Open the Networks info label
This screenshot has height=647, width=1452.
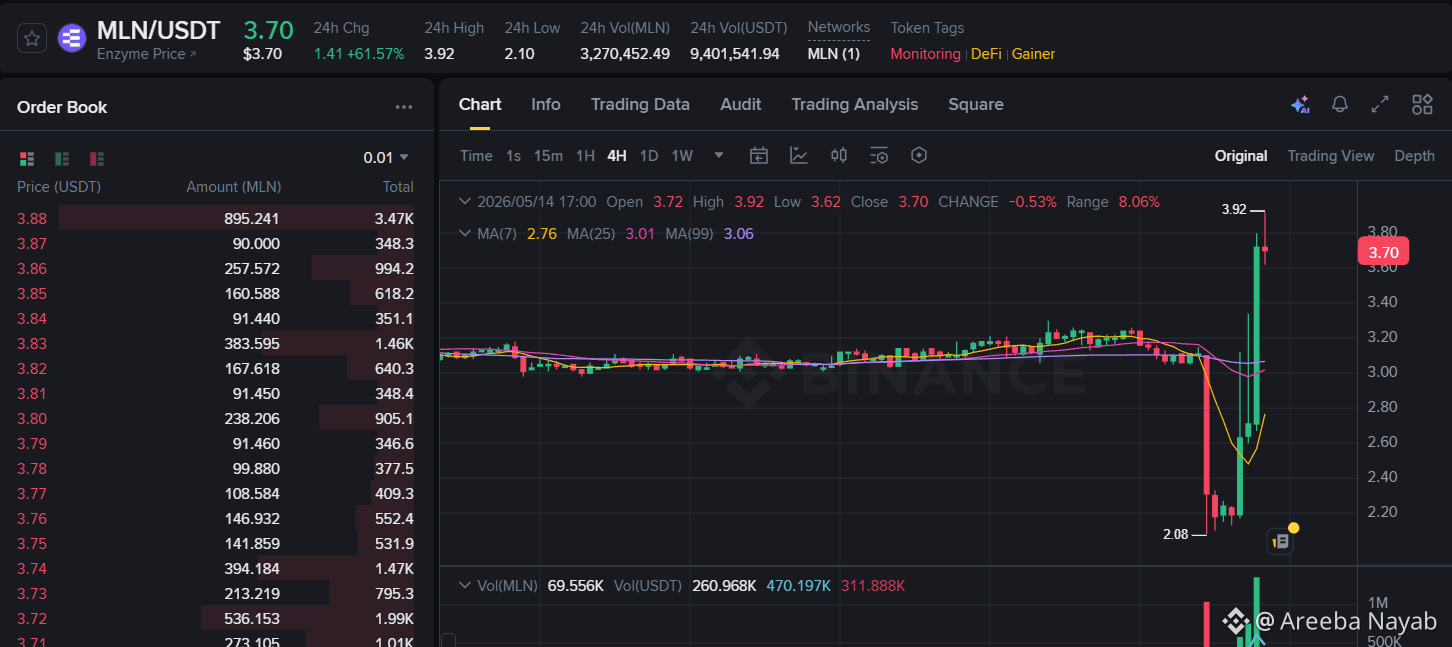pyautogui.click(x=839, y=28)
